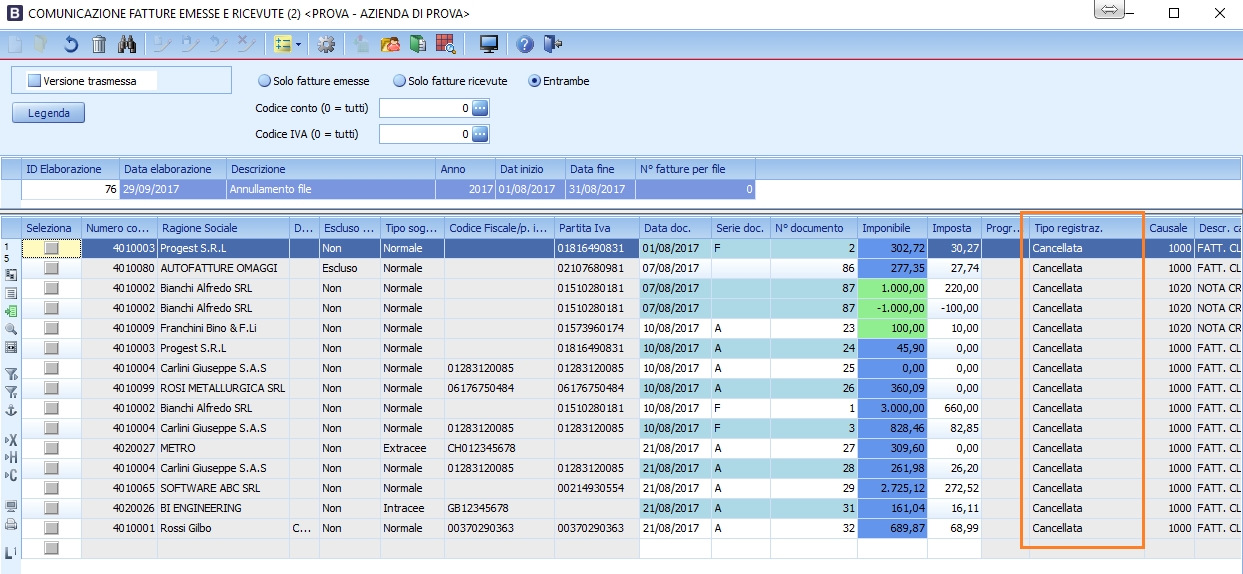Tick the Versione trasmessa checkbox
Viewport: 1243px width, 574px height.
pyautogui.click(x=34, y=81)
